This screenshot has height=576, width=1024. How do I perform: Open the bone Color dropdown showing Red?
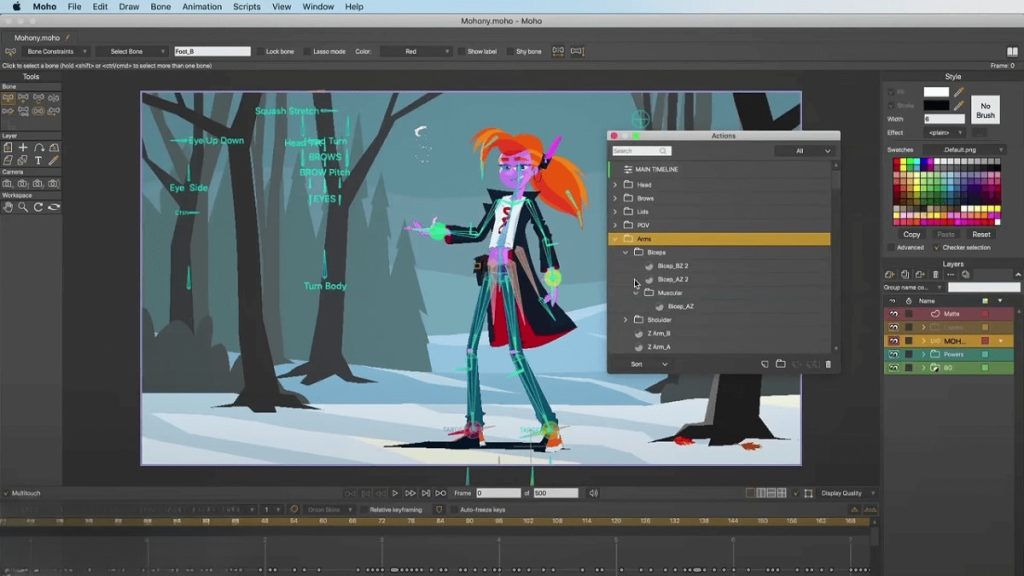(x=417, y=51)
